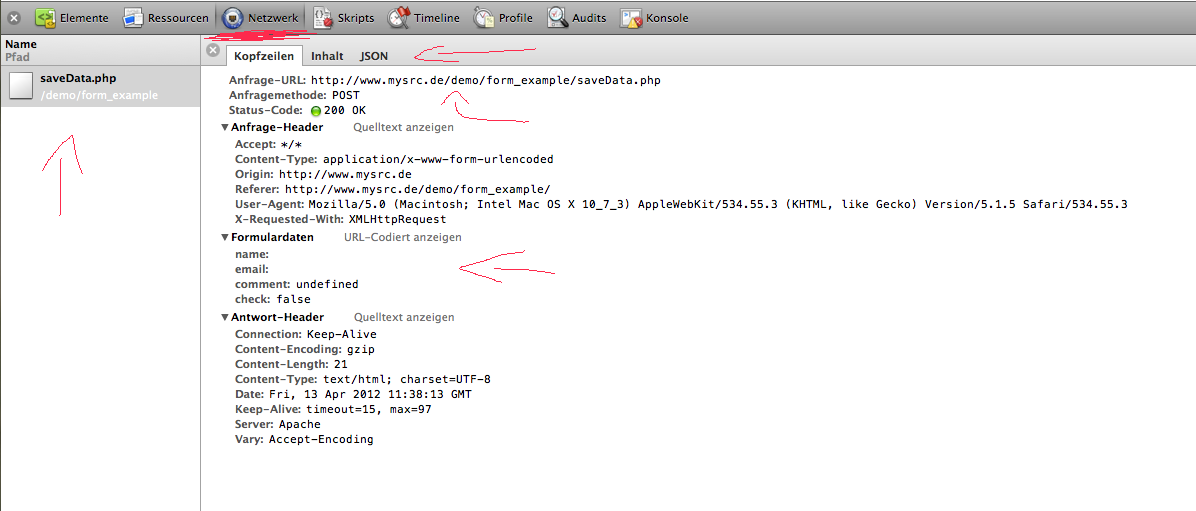The image size is (1196, 511).
Task: Open the Timeline panel icon
Action: point(399,18)
